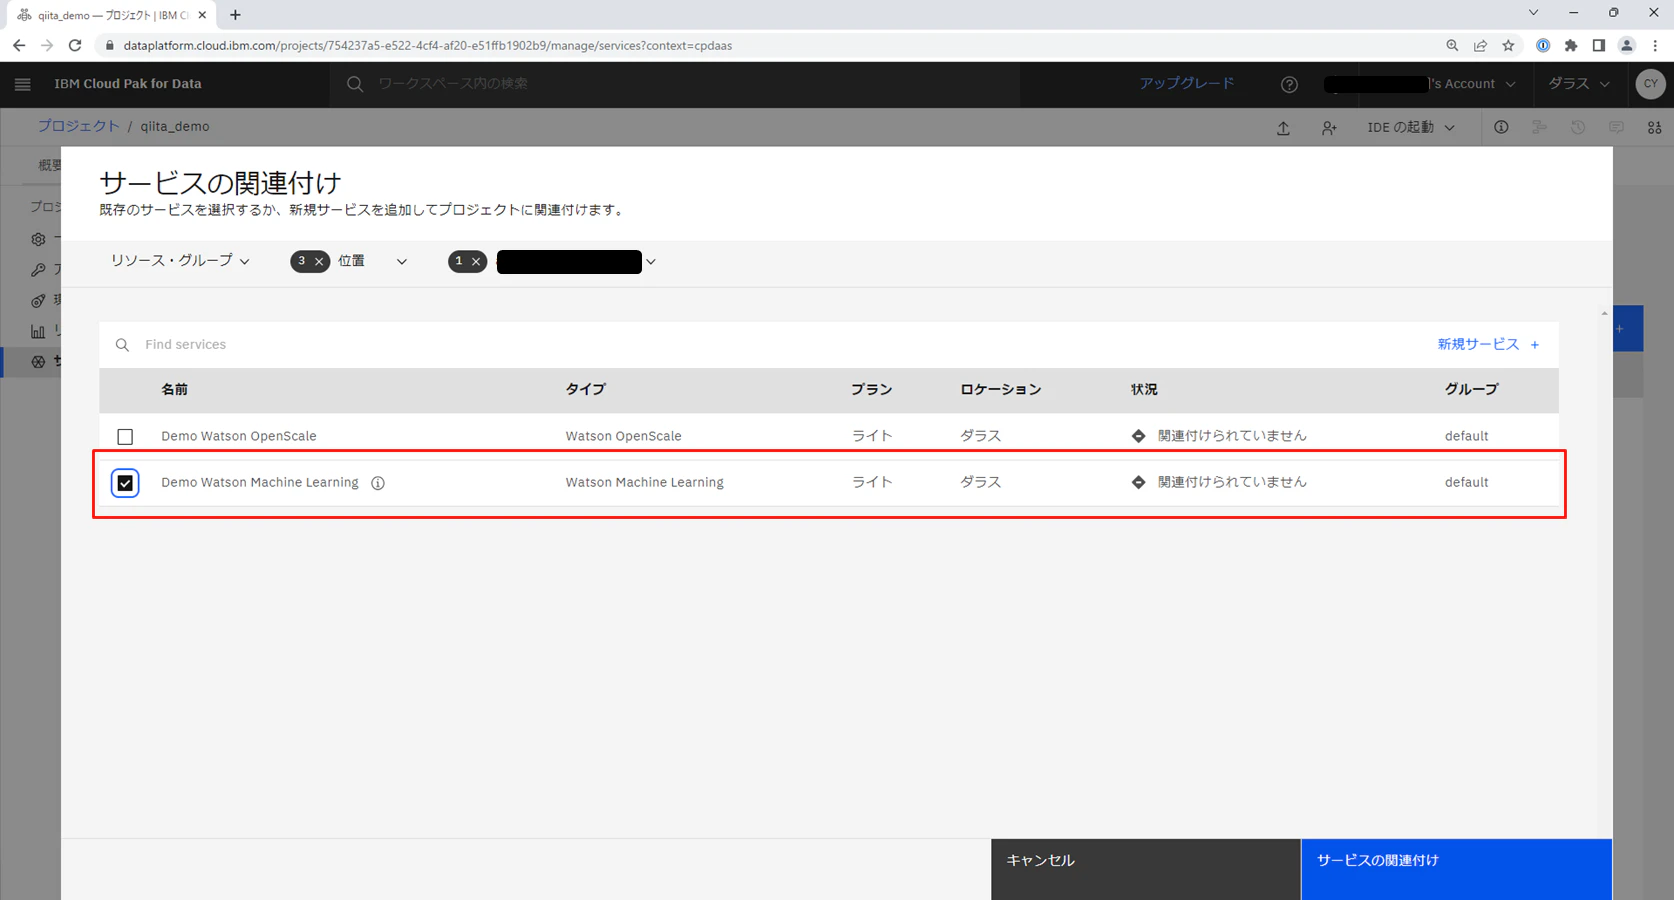Click the blue サービスの関連付け button
This screenshot has height=900, width=1674.
tap(1456, 869)
